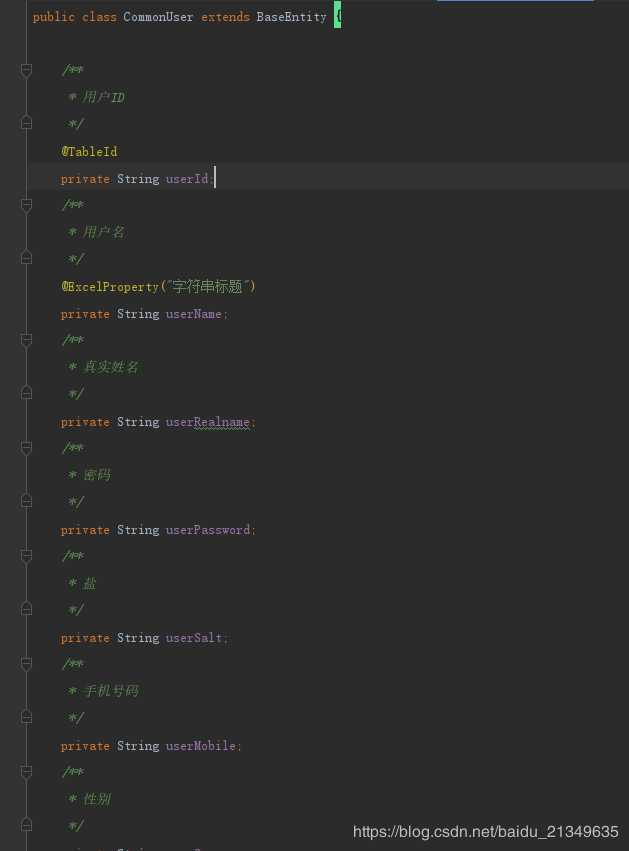The image size is (629, 851).
Task: Collapse fold end marker above @TableId
Action: pyautogui.click(x=26, y=123)
